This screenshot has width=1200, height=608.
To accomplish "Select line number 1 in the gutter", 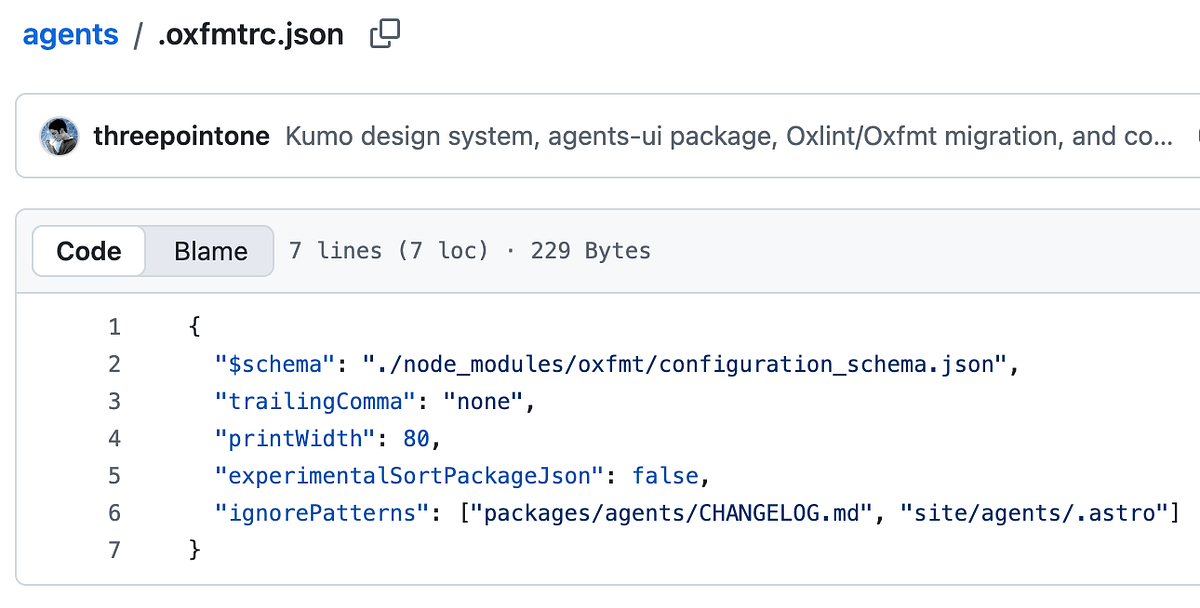I will (114, 326).
